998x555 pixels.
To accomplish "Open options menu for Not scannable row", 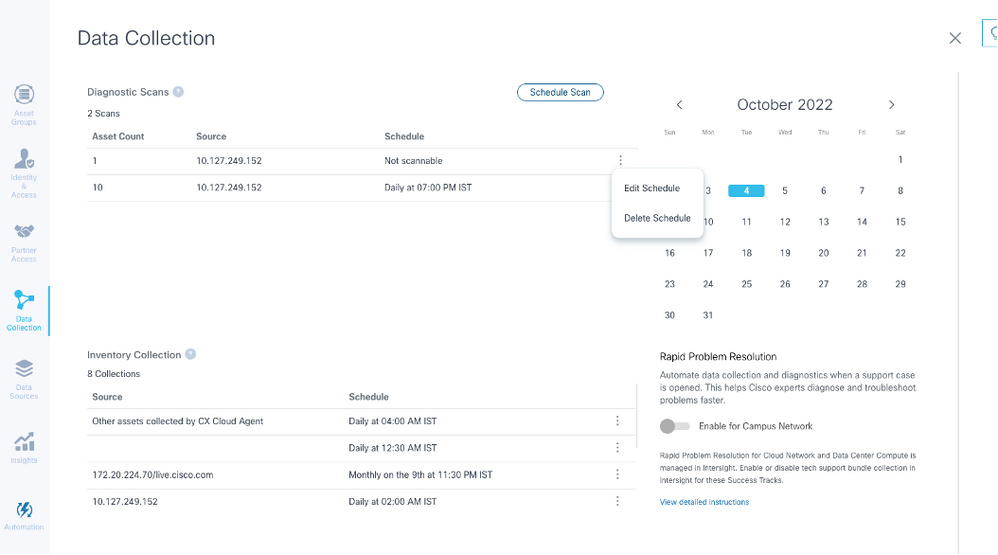I will tap(621, 160).
